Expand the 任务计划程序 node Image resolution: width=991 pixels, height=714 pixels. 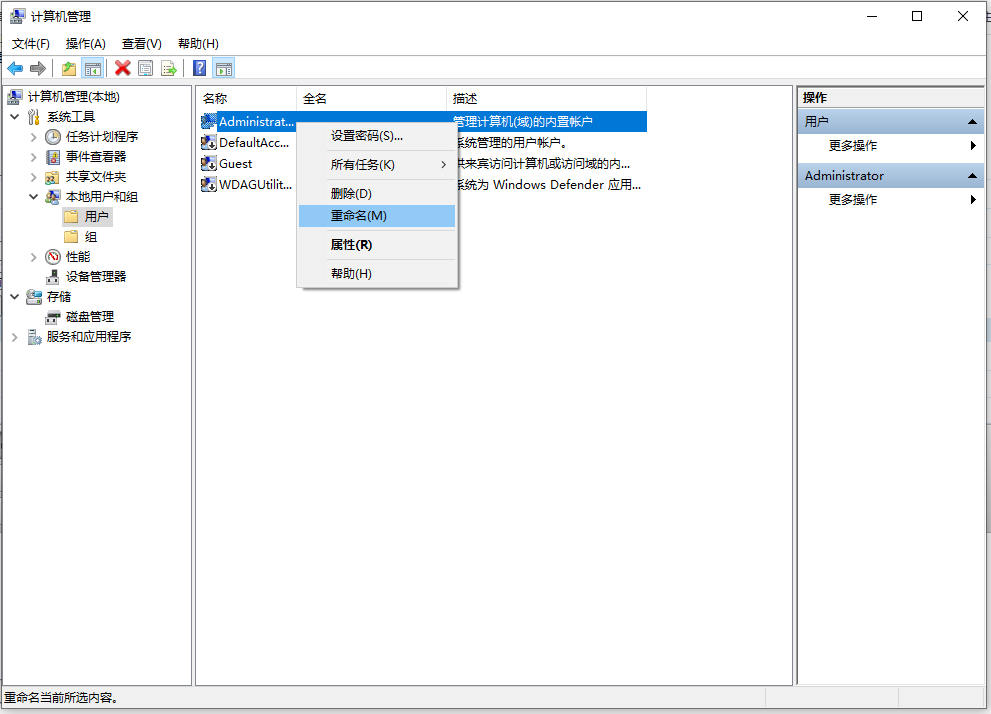[x=33, y=136]
